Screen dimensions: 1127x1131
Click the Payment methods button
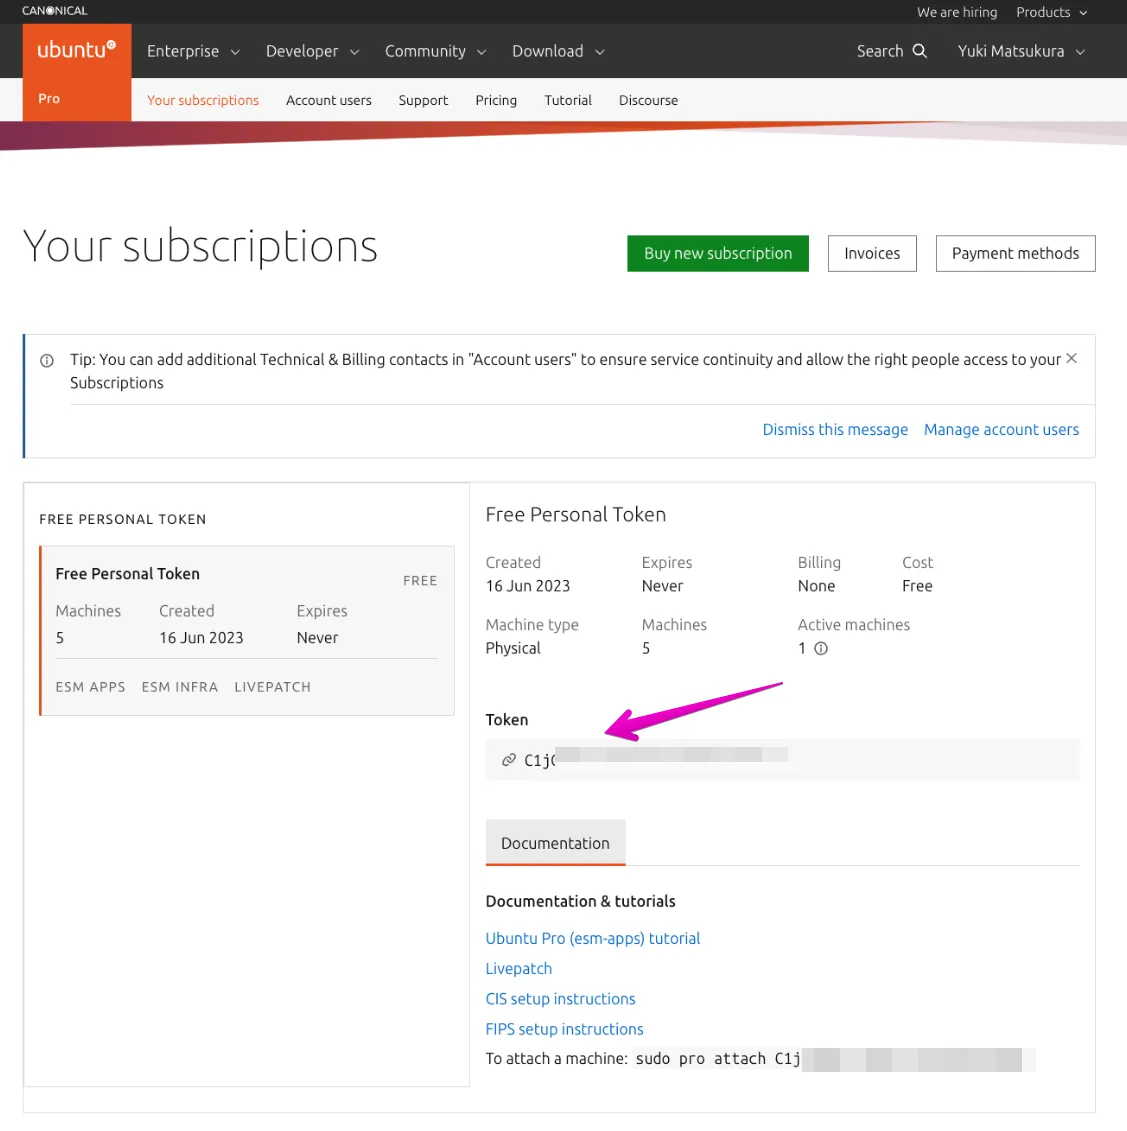(1015, 253)
